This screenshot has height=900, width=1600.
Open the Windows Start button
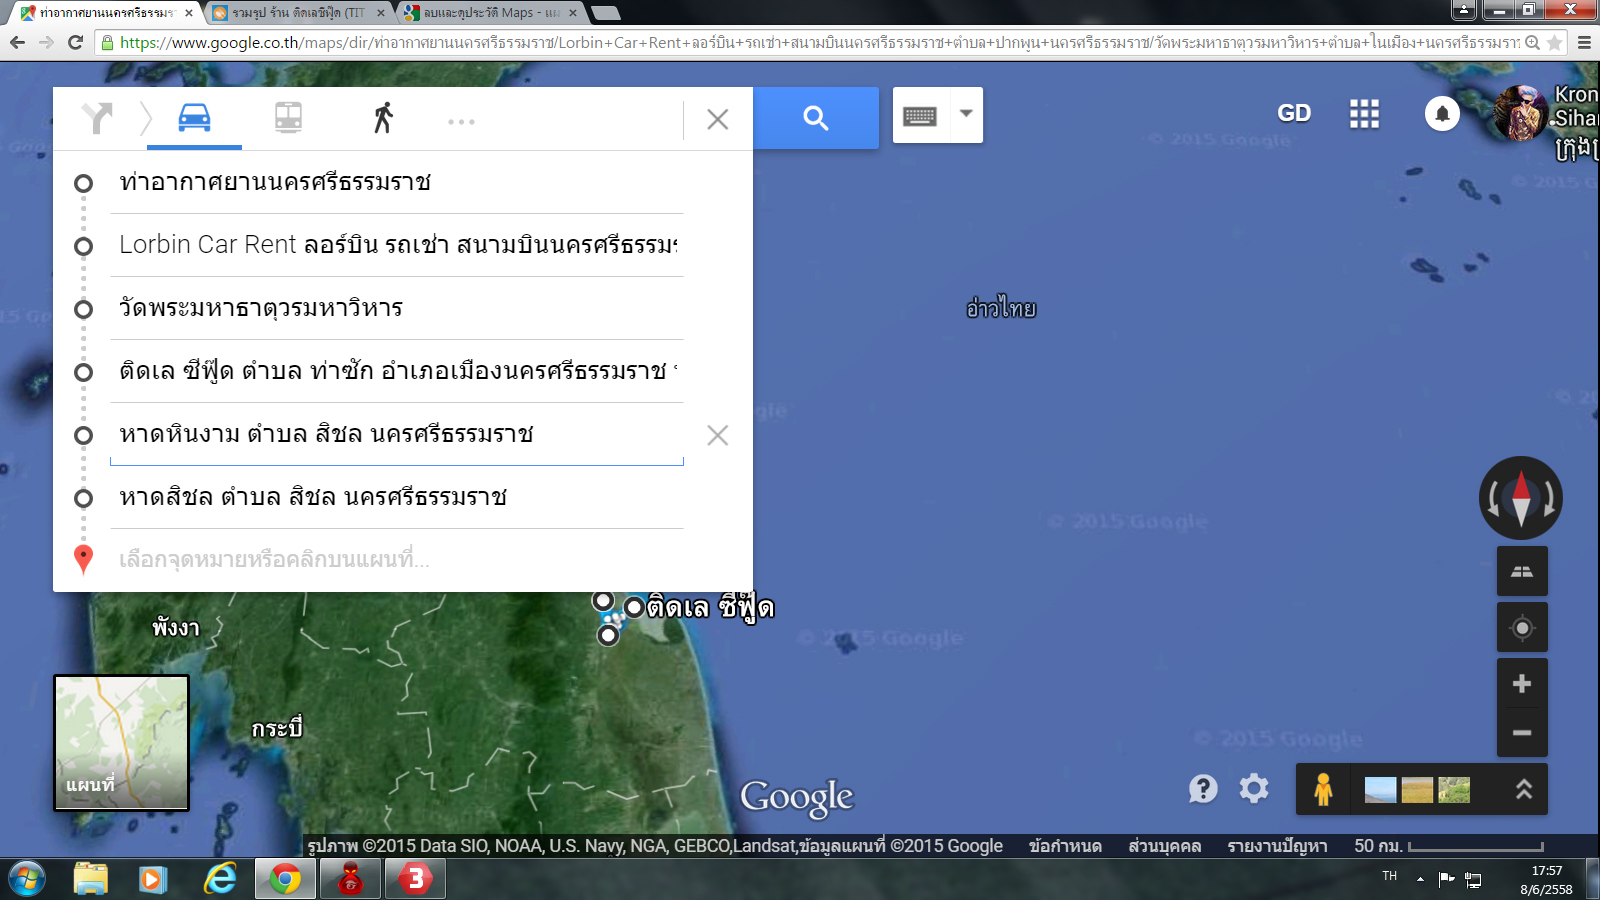click(x=26, y=879)
